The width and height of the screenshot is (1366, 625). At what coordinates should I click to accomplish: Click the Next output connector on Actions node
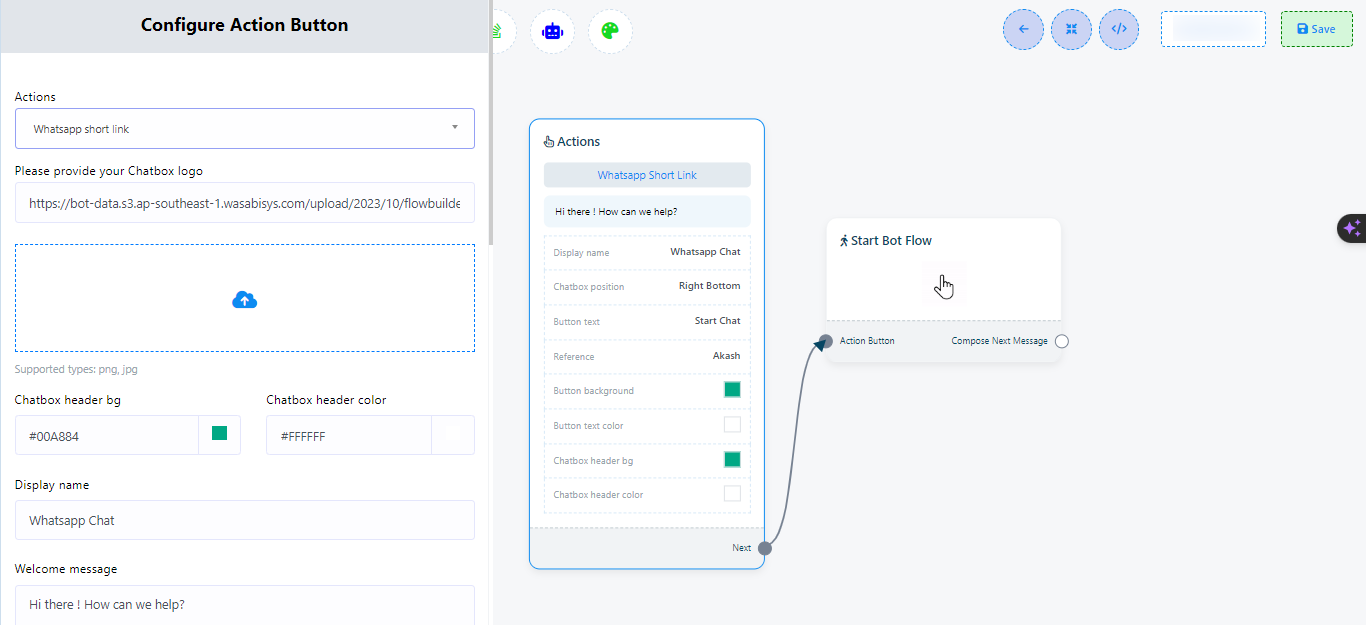(x=765, y=548)
